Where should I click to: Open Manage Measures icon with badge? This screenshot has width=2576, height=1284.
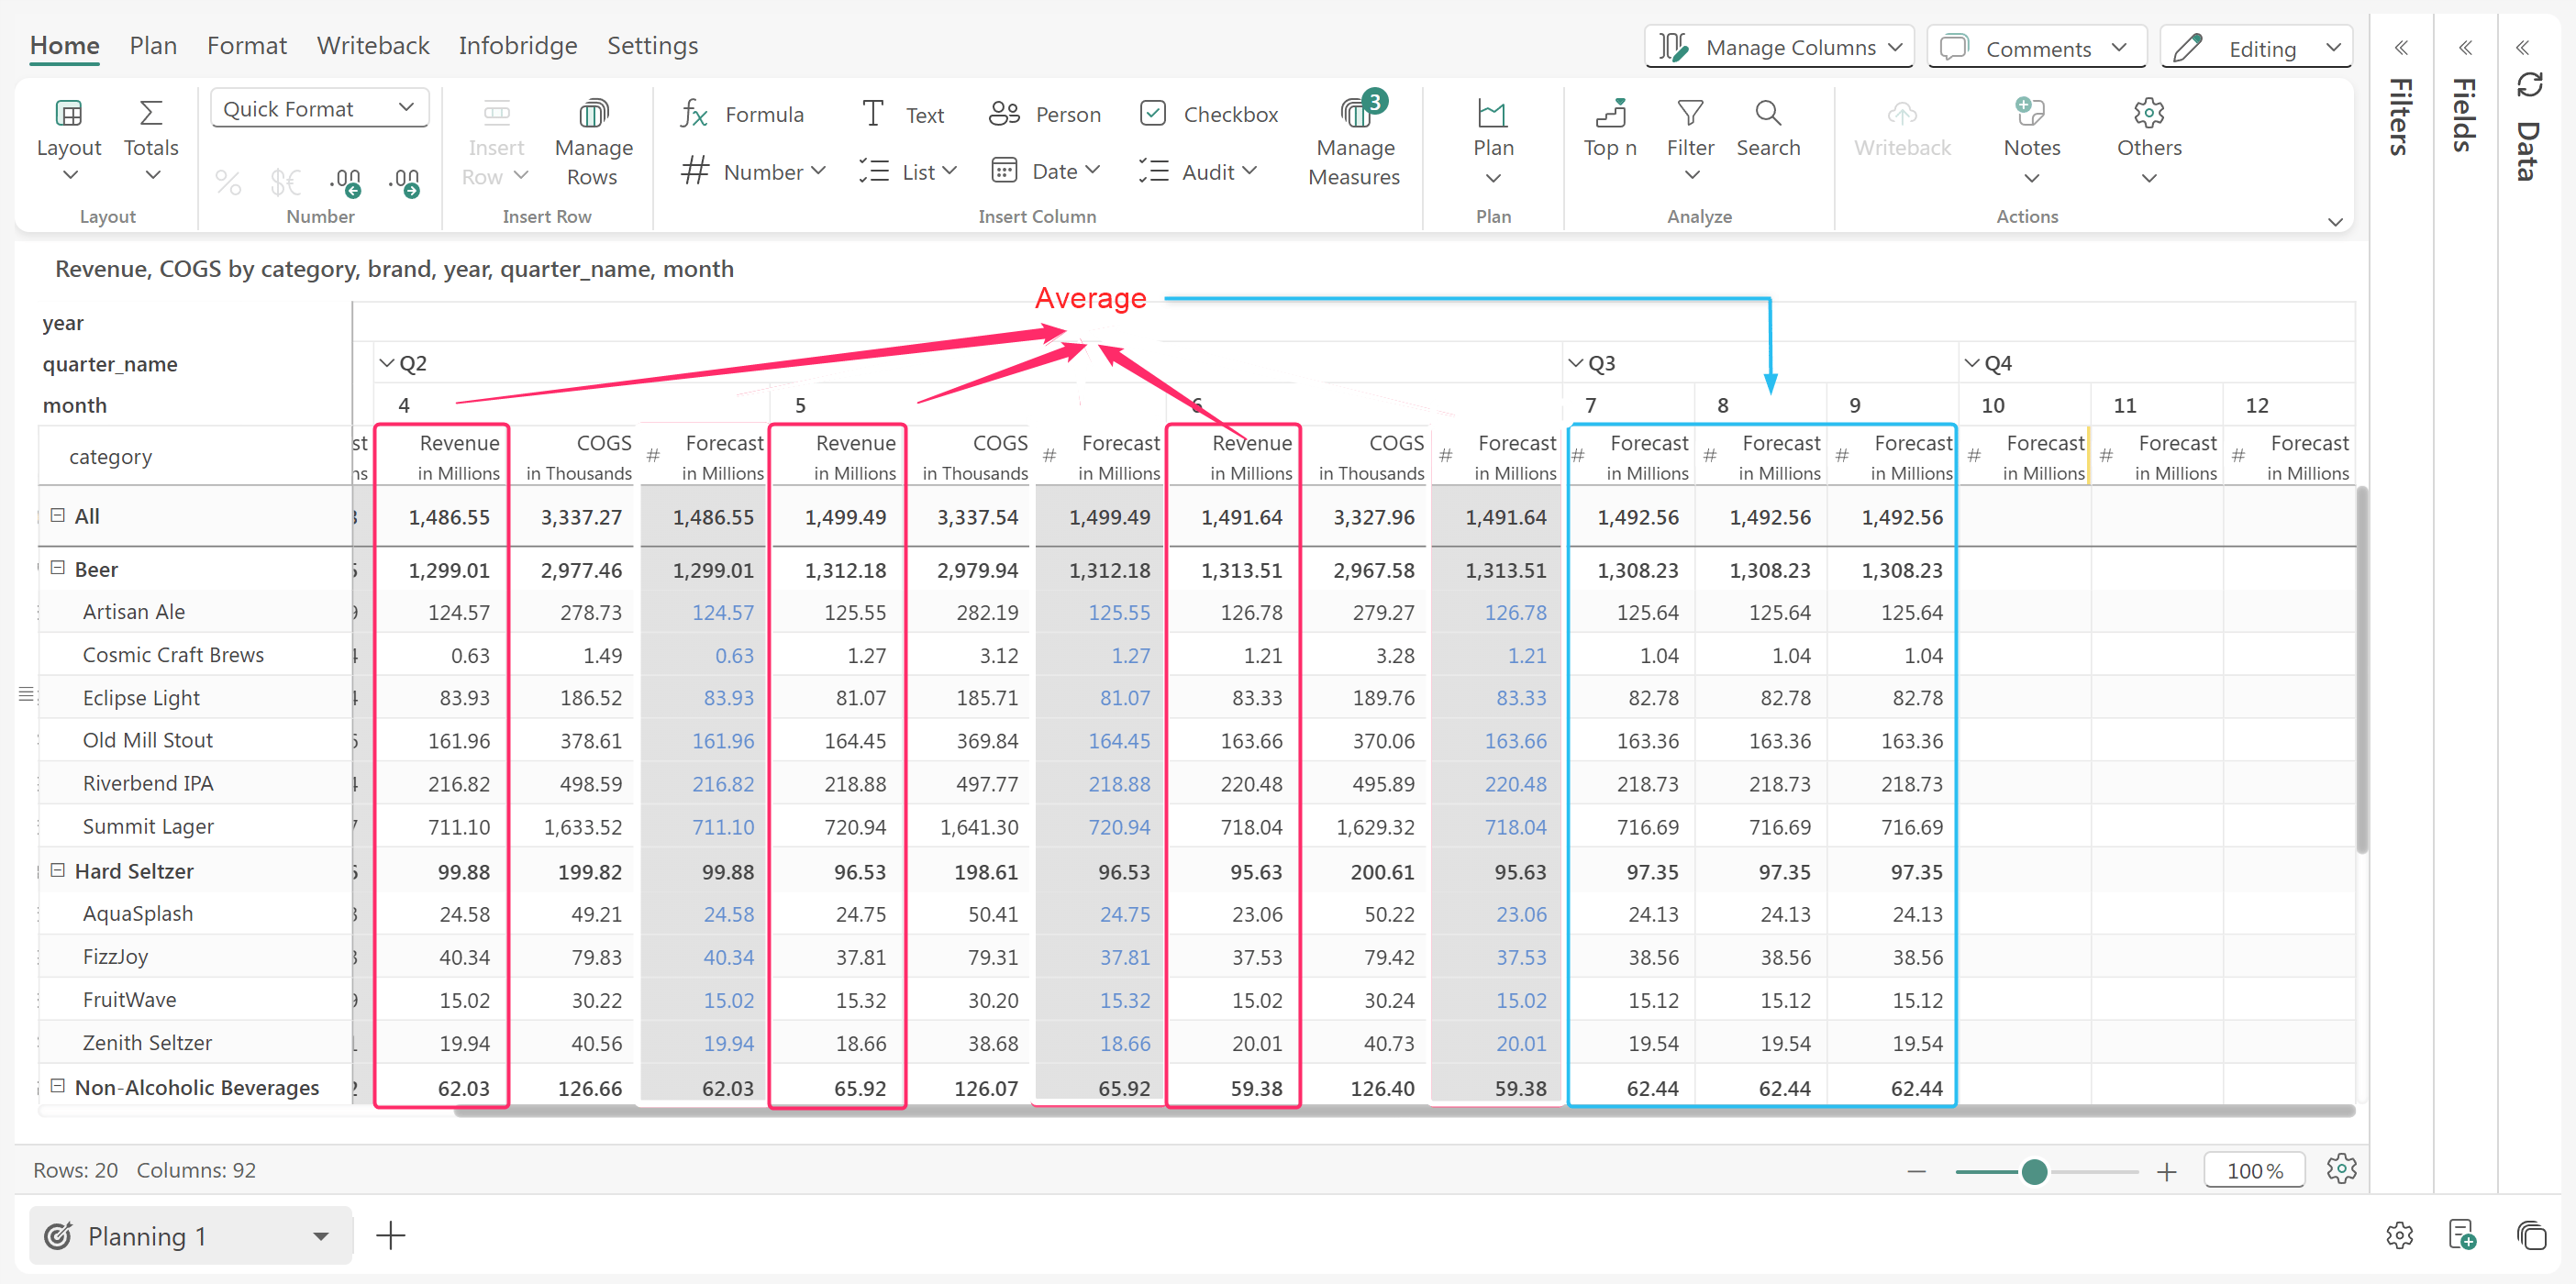pyautogui.click(x=1357, y=112)
